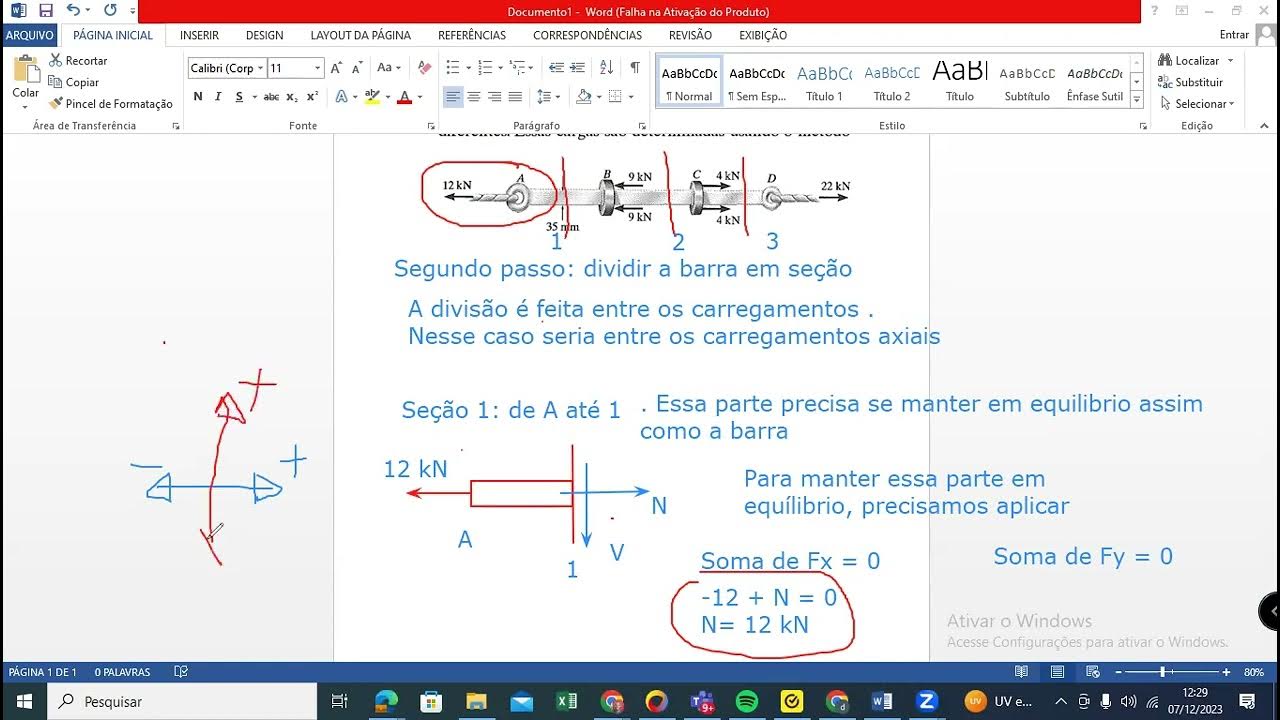Toggle bold formatting in the Fonte group
Image resolution: width=1280 pixels, height=720 pixels.
pyautogui.click(x=197, y=96)
